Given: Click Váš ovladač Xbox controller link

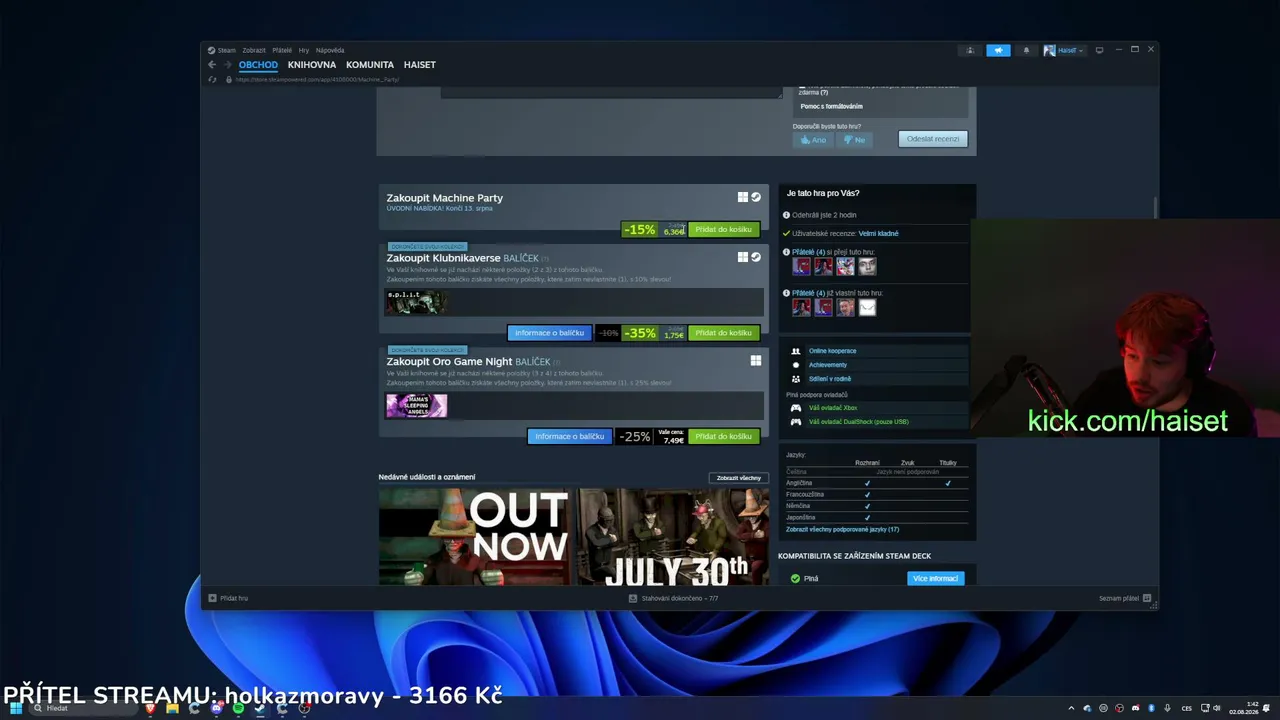Looking at the screenshot, I should click(x=833, y=408).
